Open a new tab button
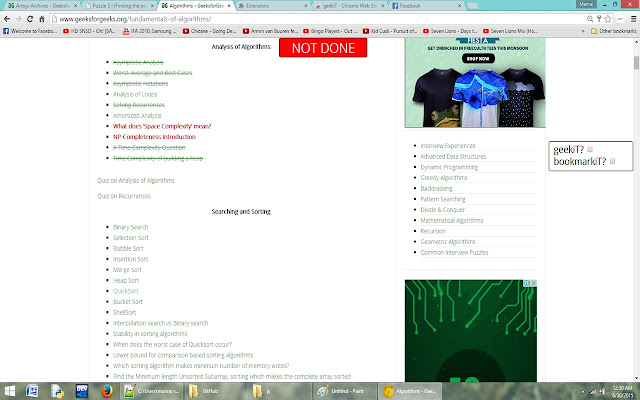 coord(472,6)
